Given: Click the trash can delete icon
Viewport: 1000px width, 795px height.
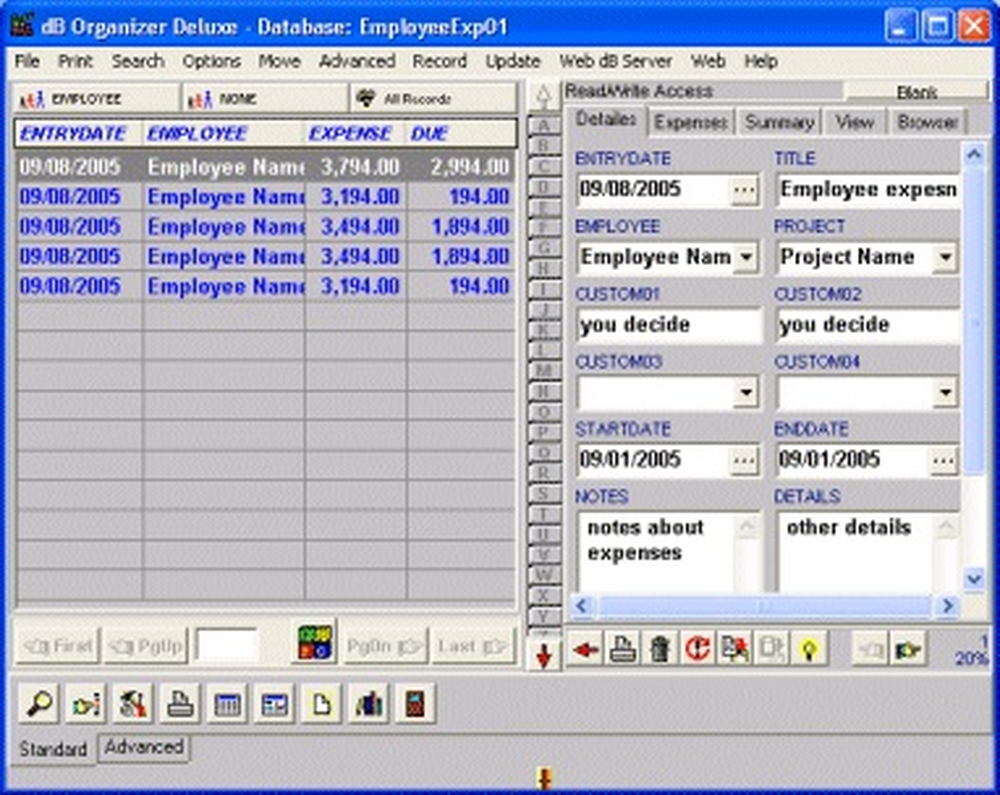Looking at the screenshot, I should (x=659, y=650).
